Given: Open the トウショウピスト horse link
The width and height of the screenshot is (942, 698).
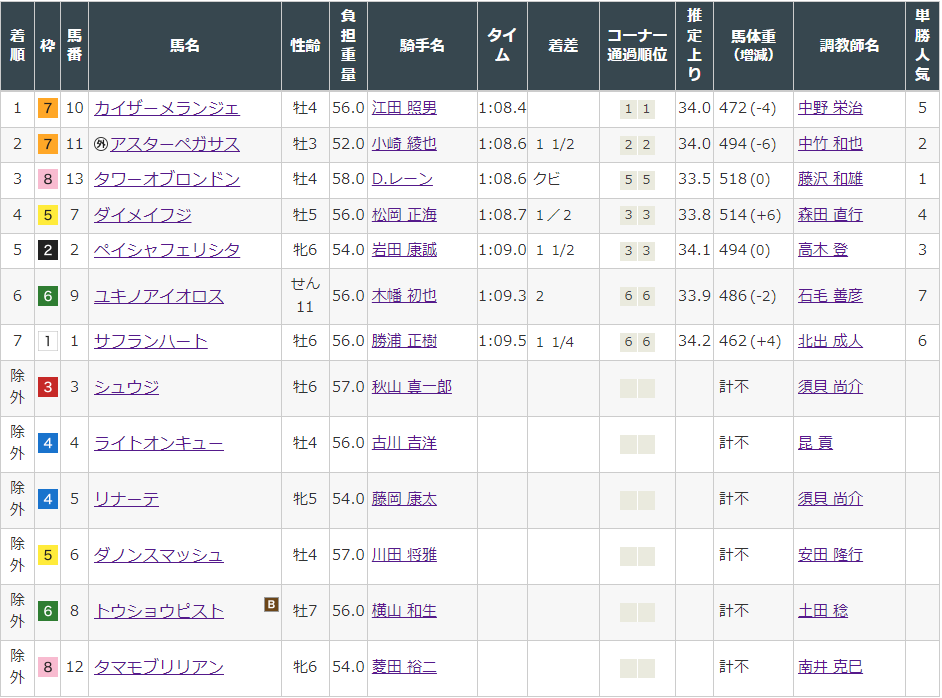Looking at the screenshot, I should (x=159, y=611).
